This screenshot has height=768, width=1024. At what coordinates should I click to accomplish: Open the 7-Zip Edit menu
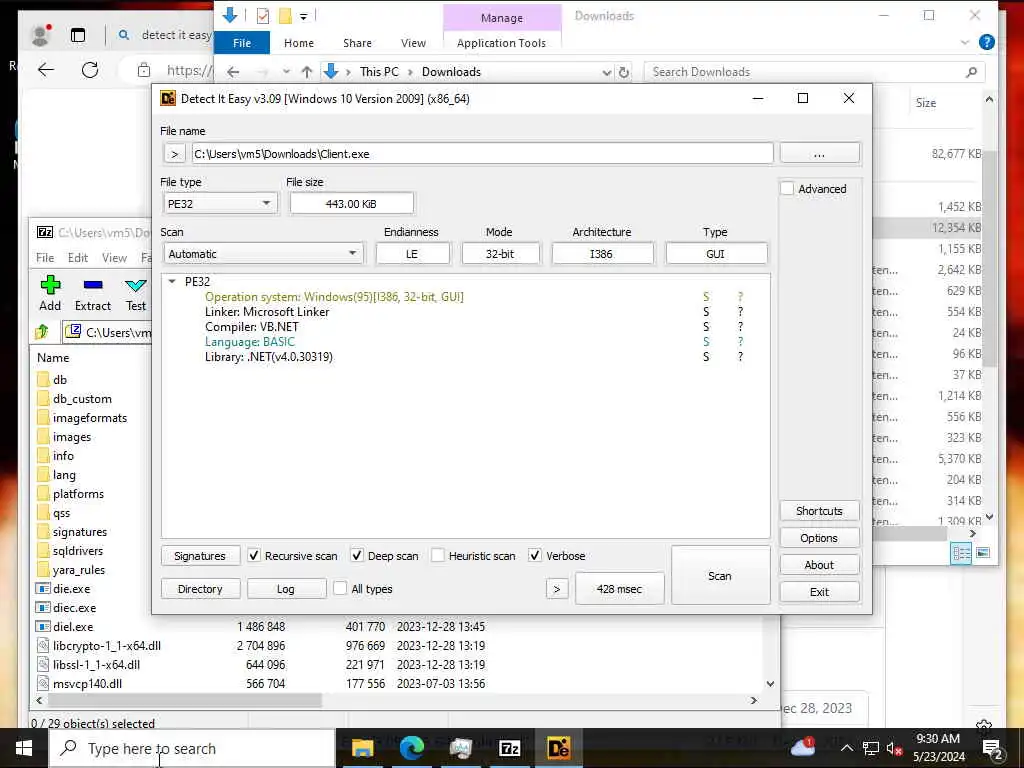point(78,257)
